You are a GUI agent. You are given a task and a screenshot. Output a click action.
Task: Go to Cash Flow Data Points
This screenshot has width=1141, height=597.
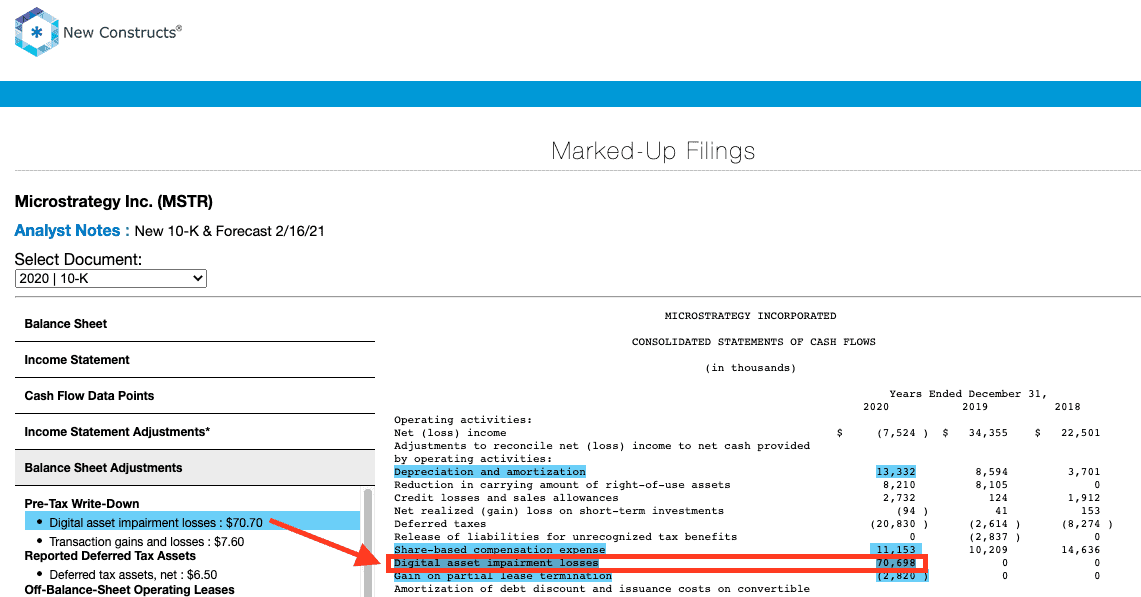click(90, 396)
